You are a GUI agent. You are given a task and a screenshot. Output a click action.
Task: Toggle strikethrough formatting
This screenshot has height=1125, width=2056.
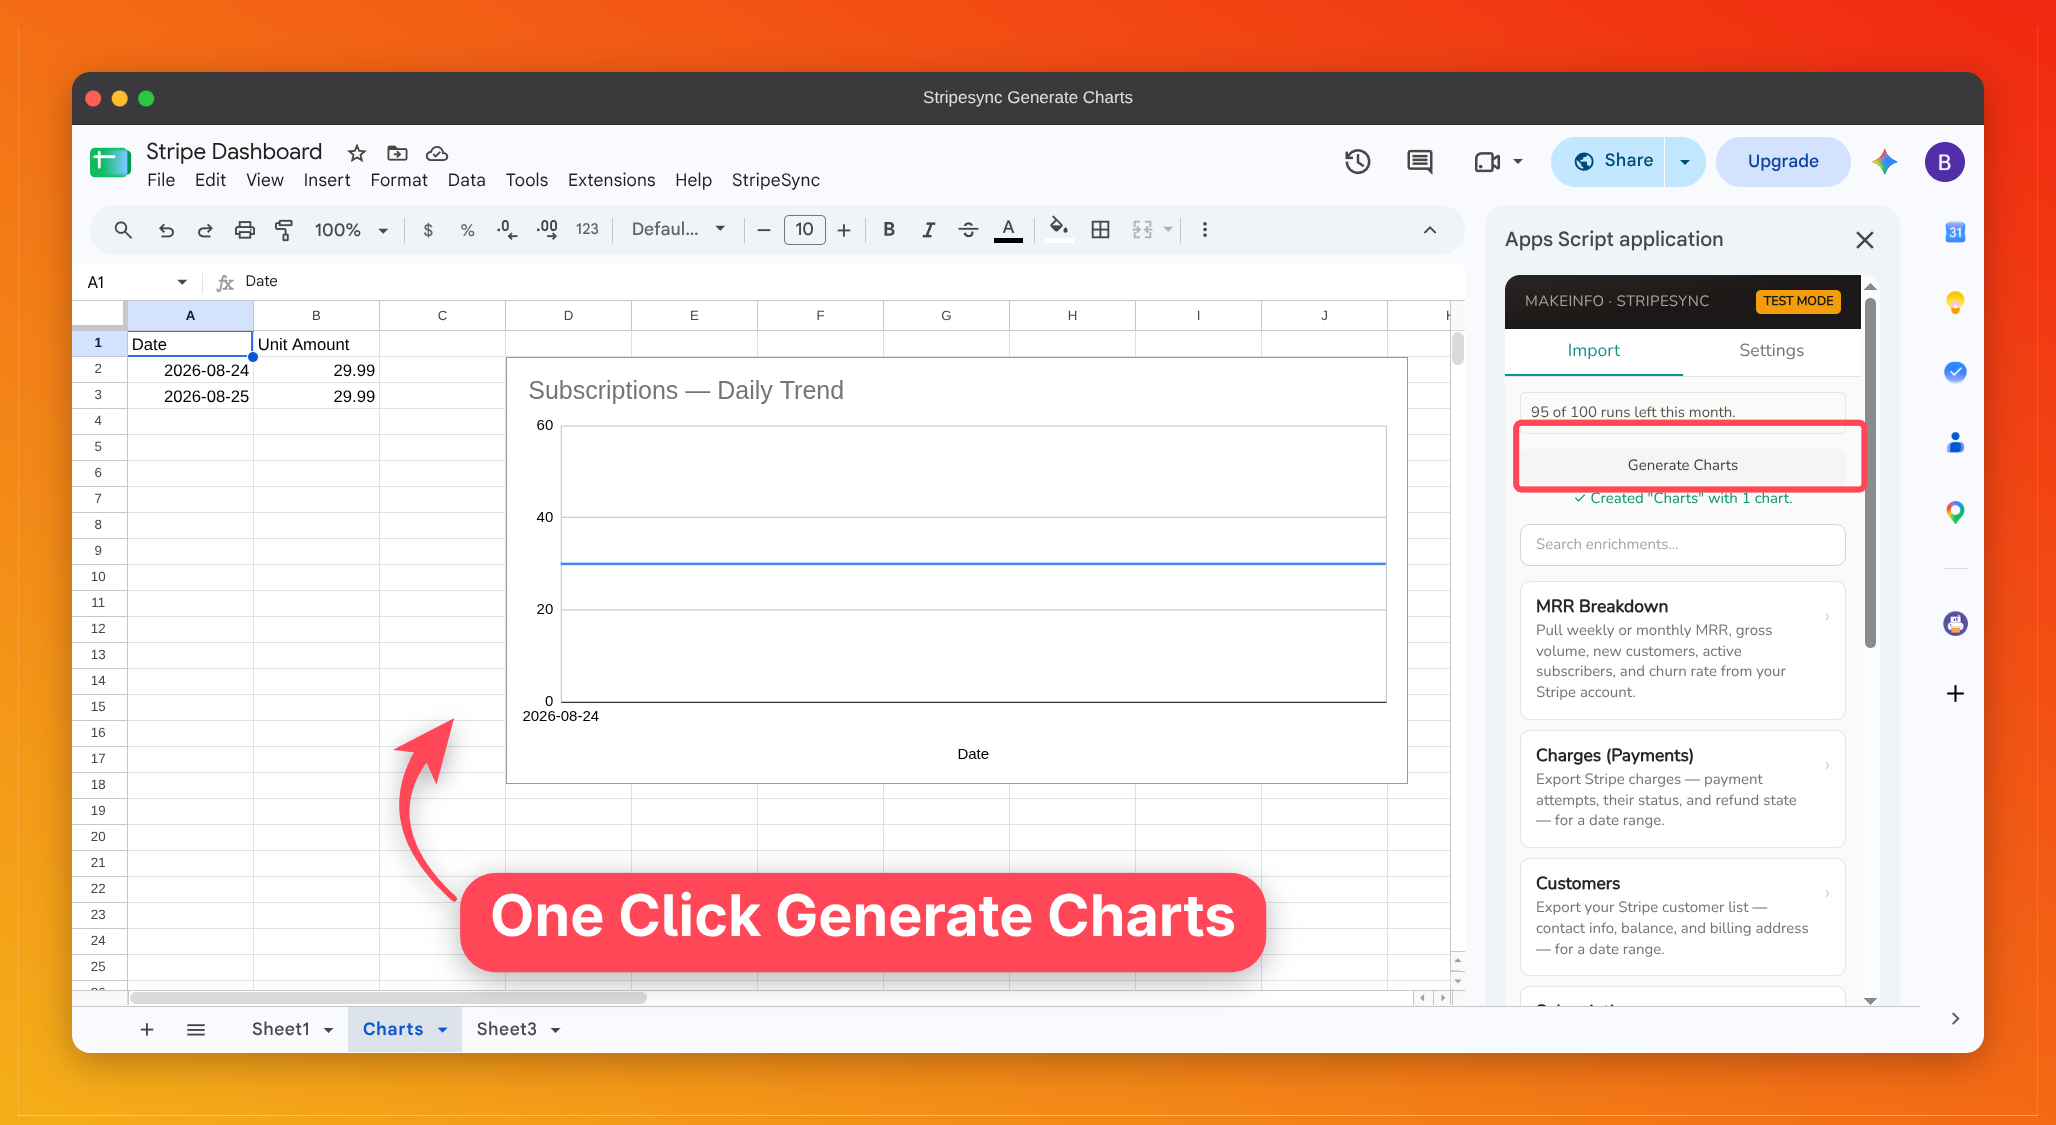pos(968,230)
